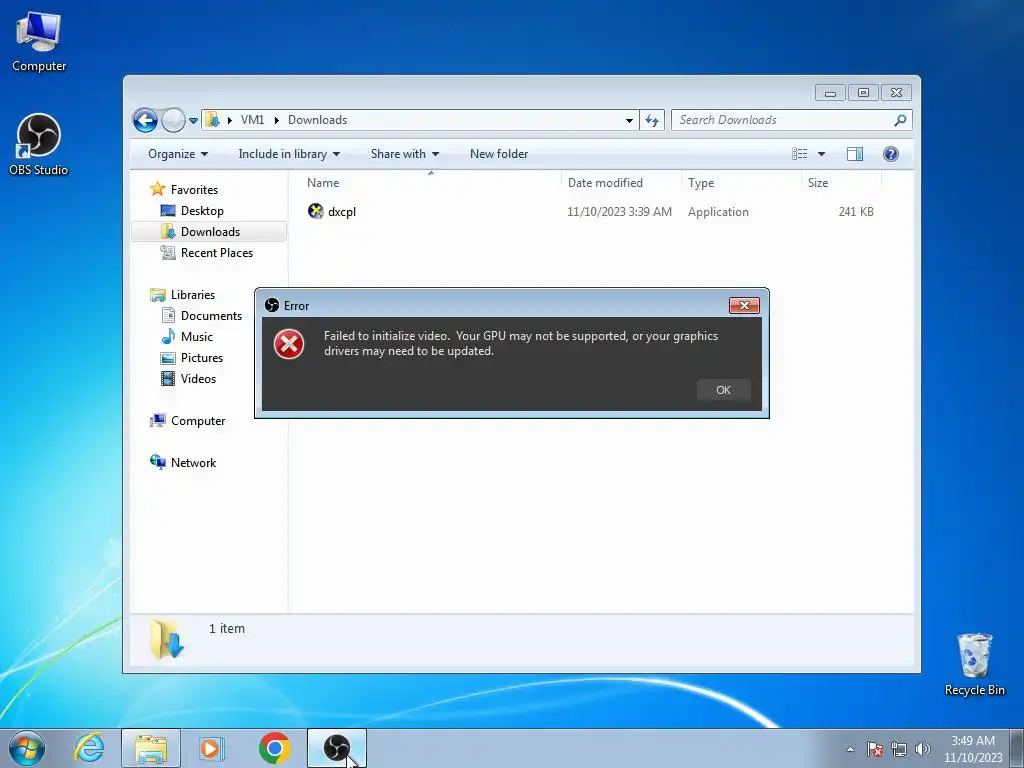Select the Recycle Bin desktop icon
Image resolution: width=1024 pixels, height=768 pixels.
[974, 664]
